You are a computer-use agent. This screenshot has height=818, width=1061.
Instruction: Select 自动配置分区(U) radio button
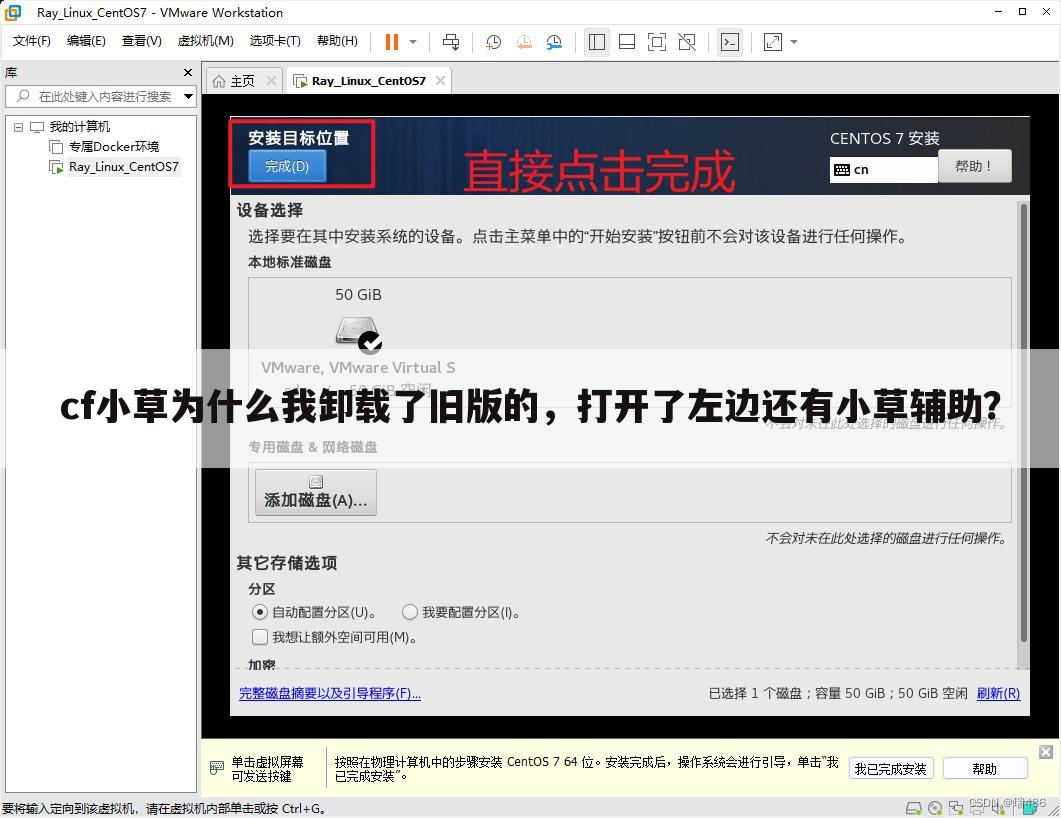(x=259, y=612)
